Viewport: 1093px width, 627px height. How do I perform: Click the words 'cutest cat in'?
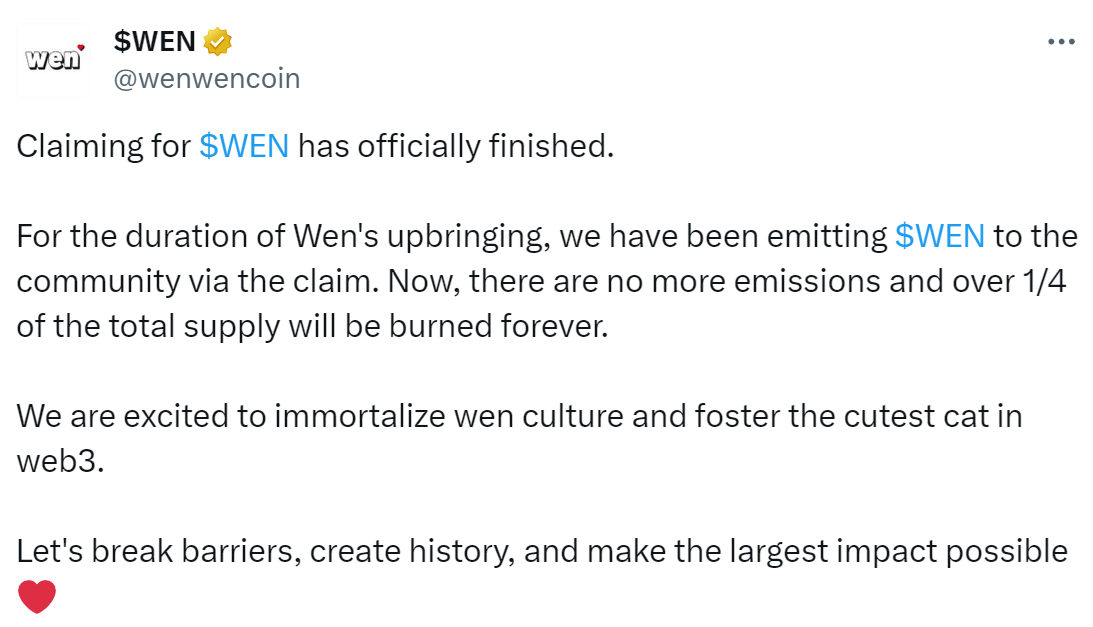tap(933, 416)
